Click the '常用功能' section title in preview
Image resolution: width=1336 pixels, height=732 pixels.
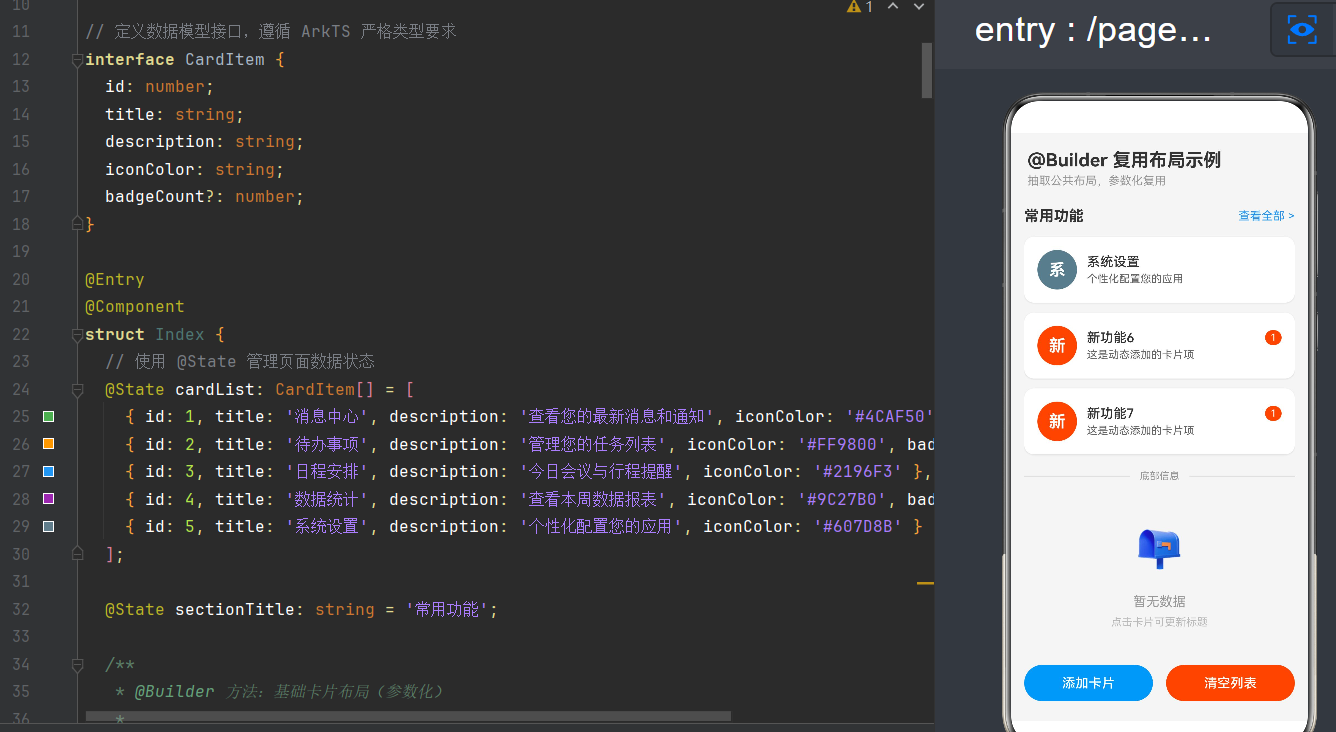[1054, 216]
